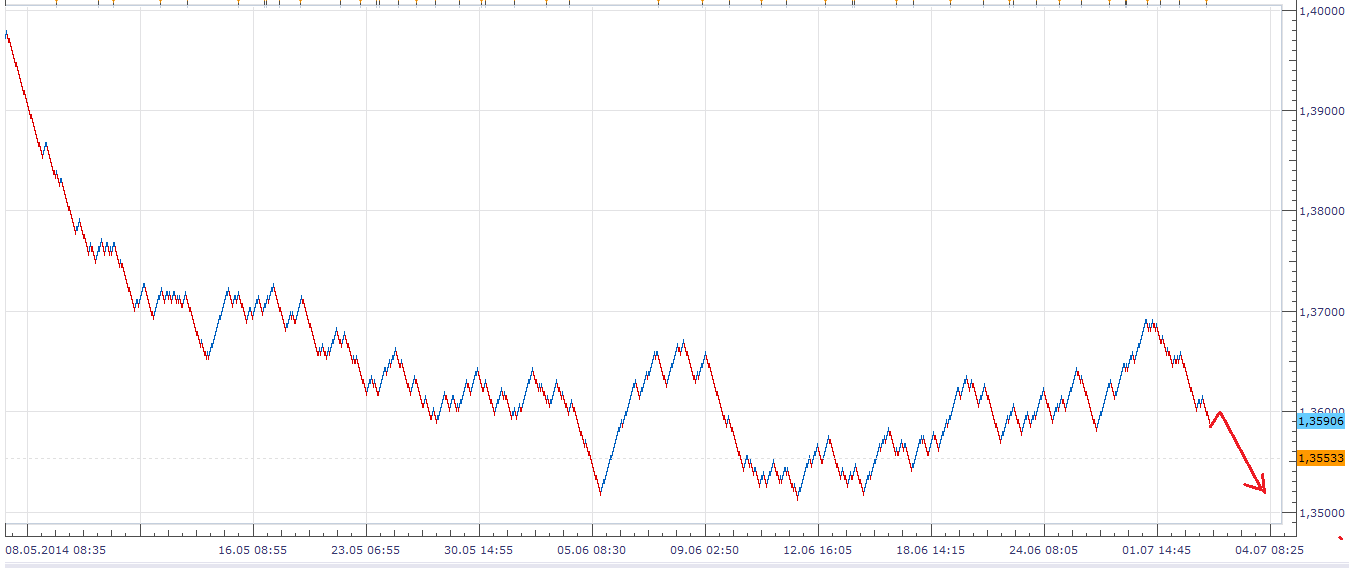Click the 18.06 14:15 time axis label
The height and width of the screenshot is (568, 1350).
[930, 550]
